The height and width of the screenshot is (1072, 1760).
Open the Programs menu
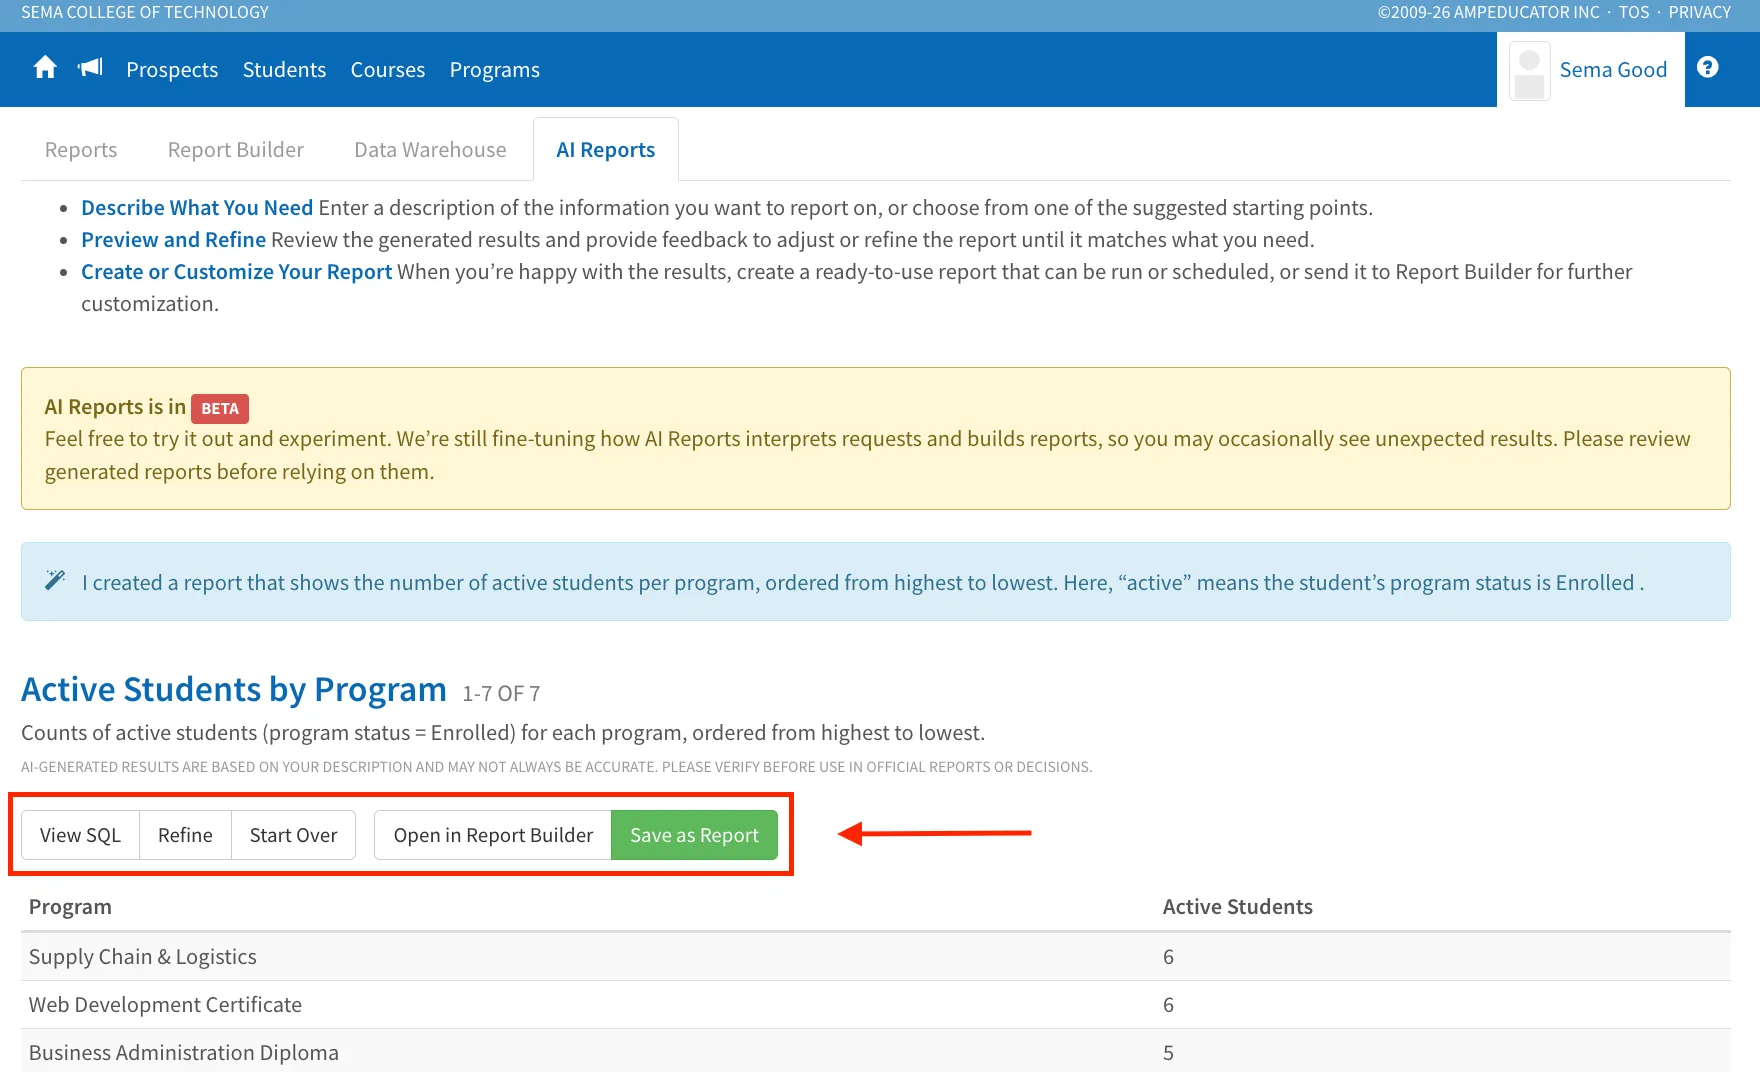tap(495, 70)
